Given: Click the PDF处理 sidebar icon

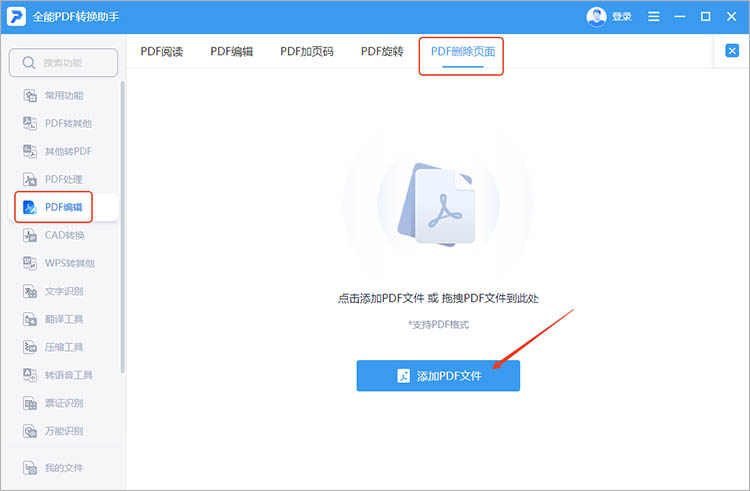Looking at the screenshot, I should coord(30,179).
